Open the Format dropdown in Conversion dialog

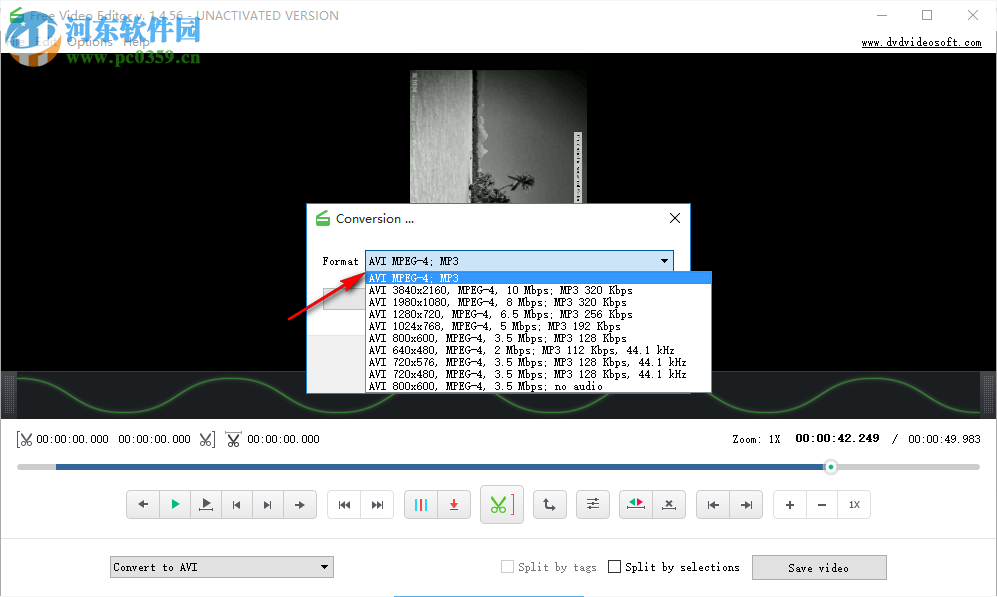pos(663,260)
